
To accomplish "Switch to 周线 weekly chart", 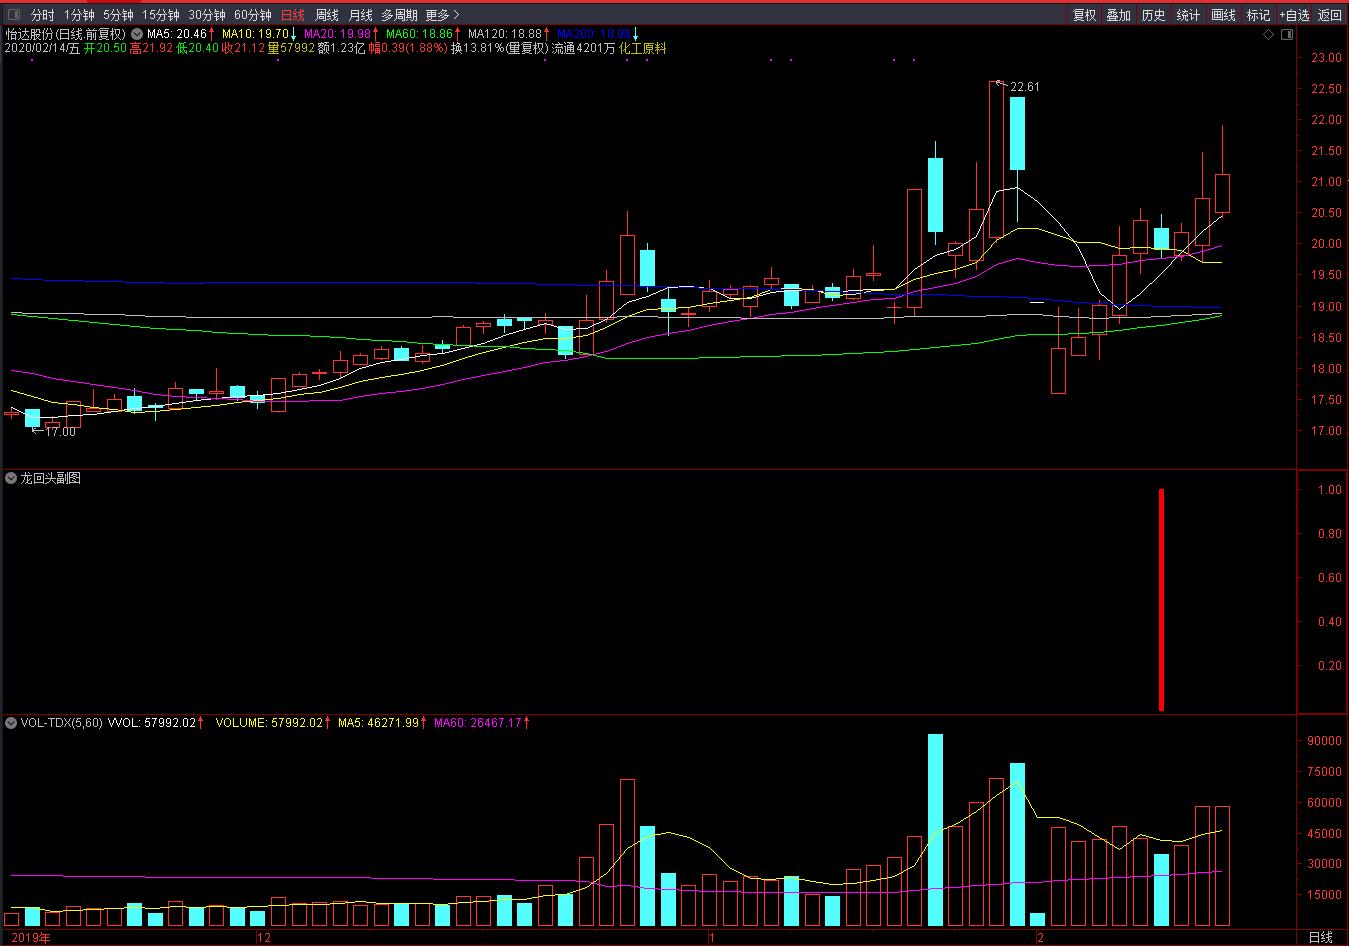I will coord(327,15).
